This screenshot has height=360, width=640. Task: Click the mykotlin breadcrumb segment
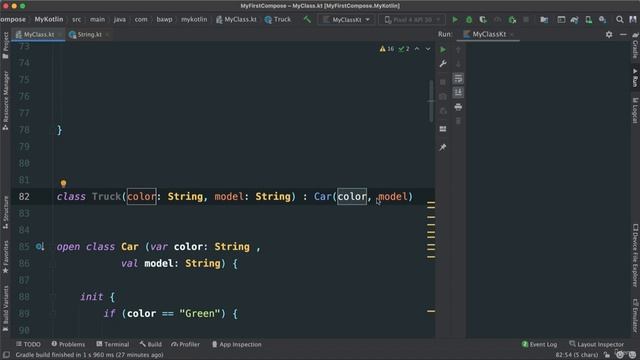[194, 19]
